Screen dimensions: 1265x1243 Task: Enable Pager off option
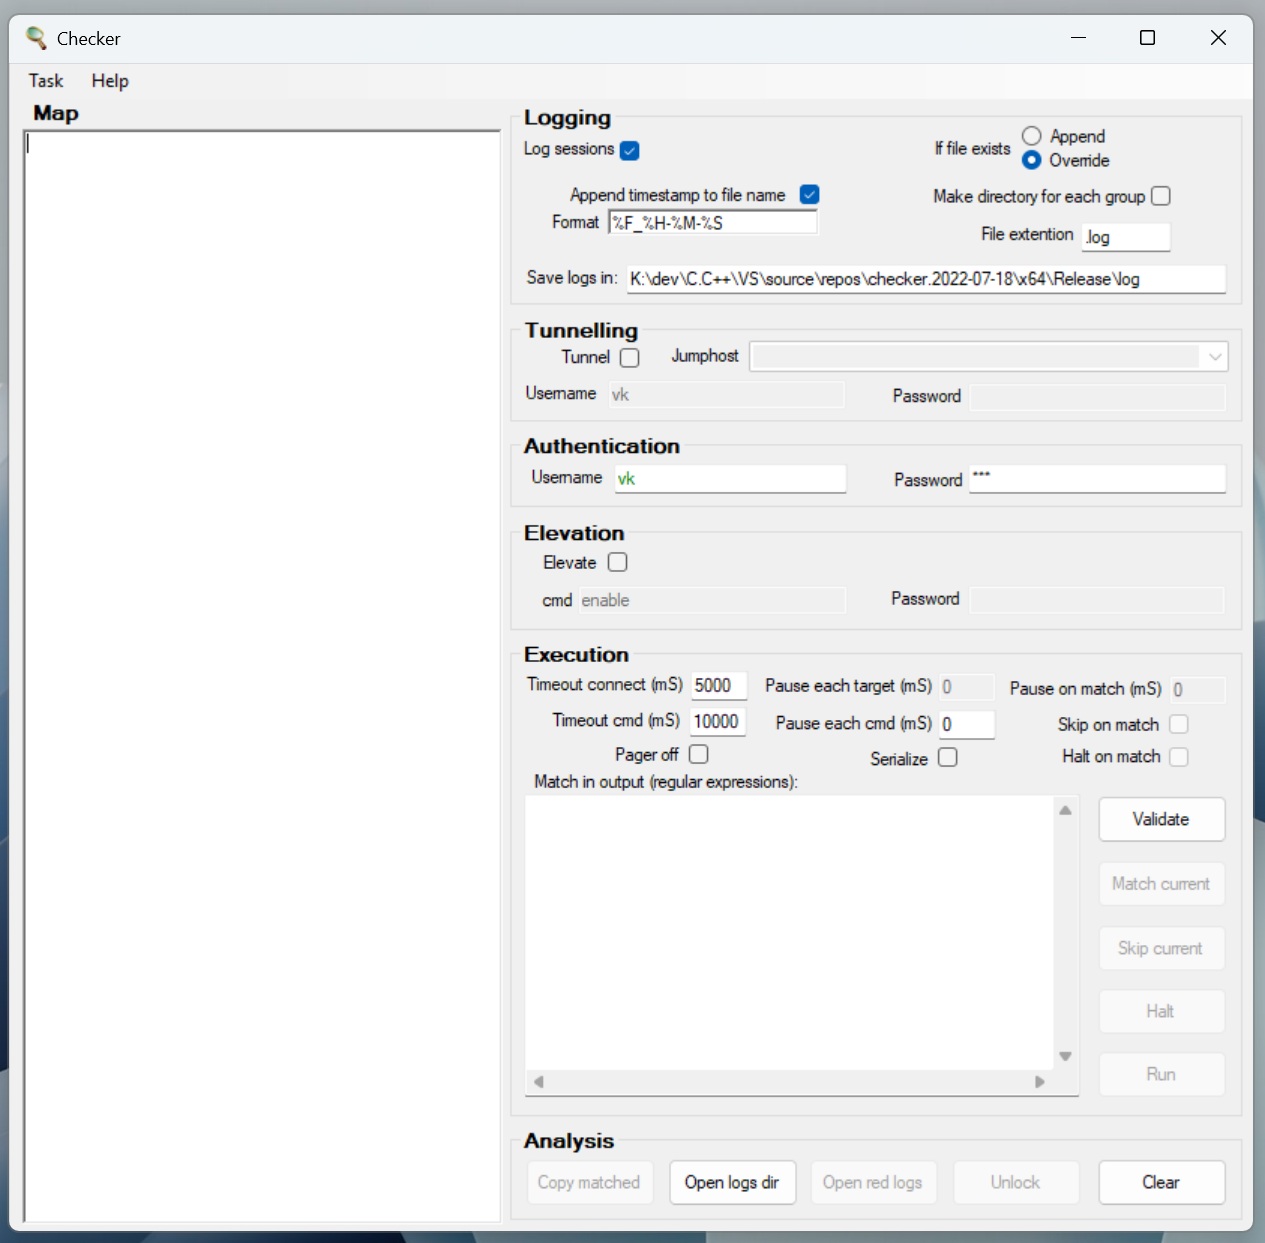coord(699,754)
